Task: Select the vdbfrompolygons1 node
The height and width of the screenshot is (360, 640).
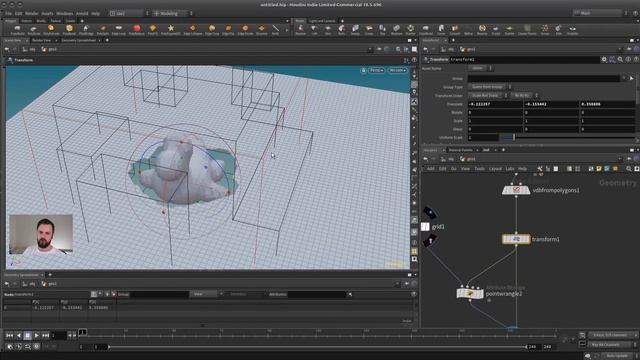Action: pyautogui.click(x=516, y=190)
